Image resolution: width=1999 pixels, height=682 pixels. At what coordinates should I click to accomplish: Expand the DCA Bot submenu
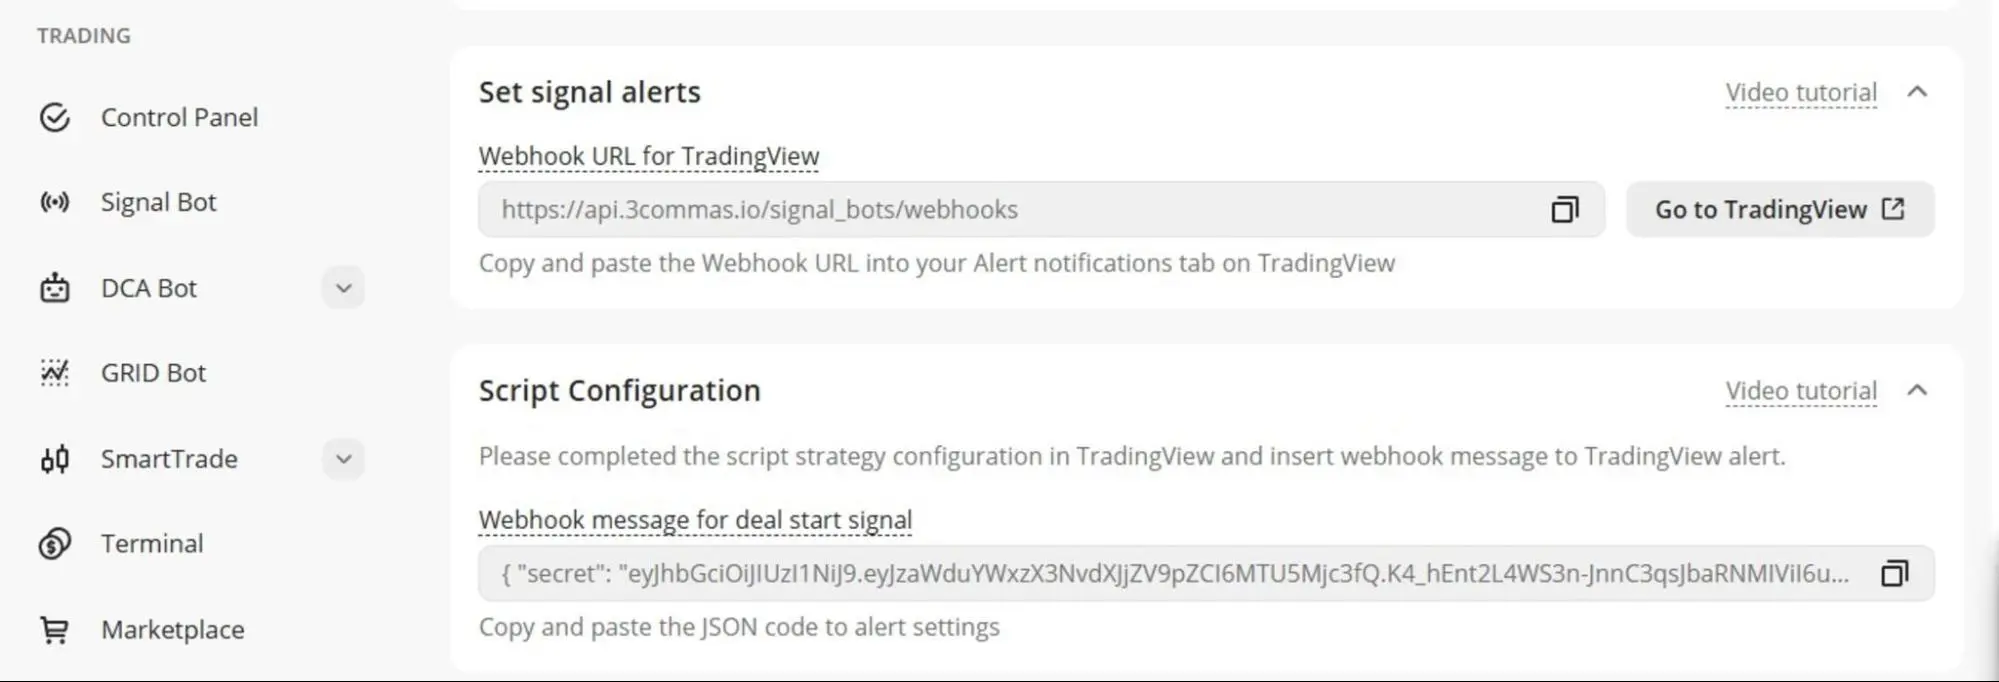point(343,288)
